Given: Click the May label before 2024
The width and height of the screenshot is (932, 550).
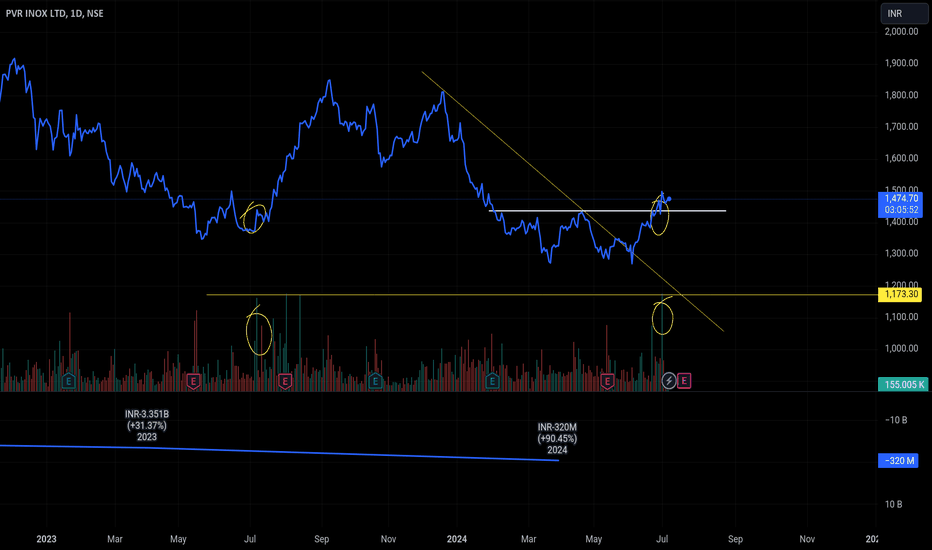Looking at the screenshot, I should (x=178, y=539).
